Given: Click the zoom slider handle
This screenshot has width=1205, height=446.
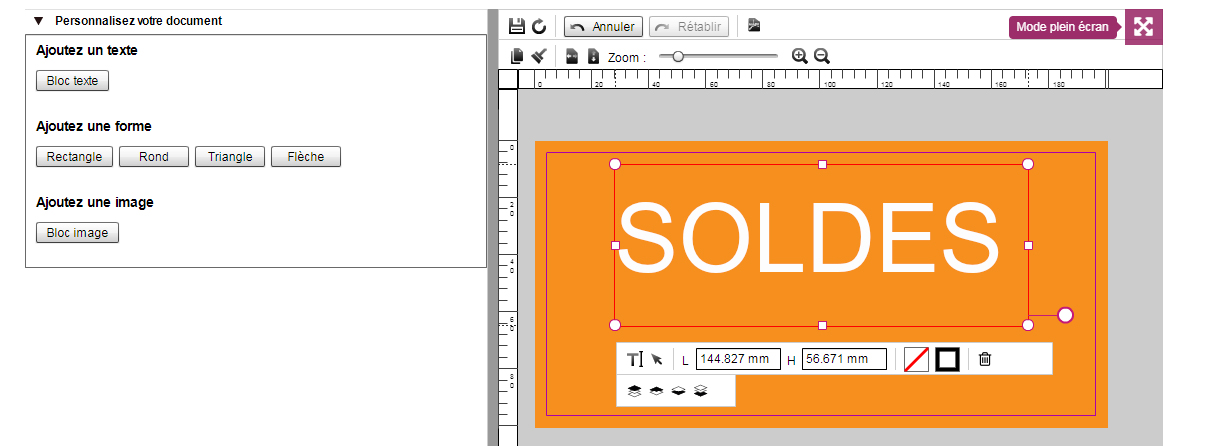Looking at the screenshot, I should [x=678, y=57].
